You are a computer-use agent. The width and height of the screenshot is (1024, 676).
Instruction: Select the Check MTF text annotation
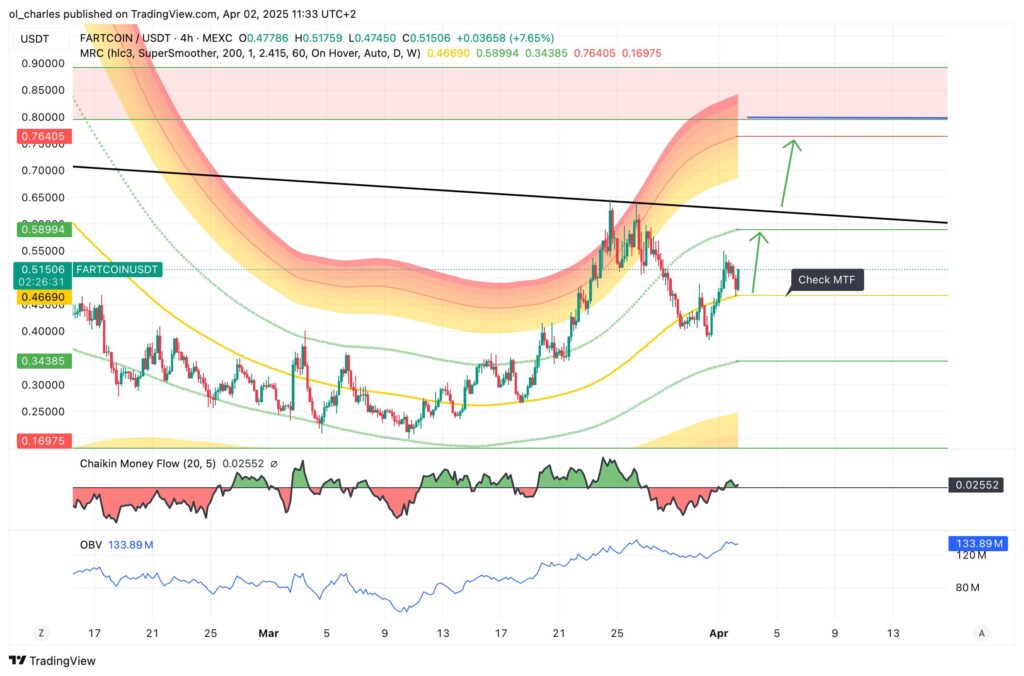[826, 280]
